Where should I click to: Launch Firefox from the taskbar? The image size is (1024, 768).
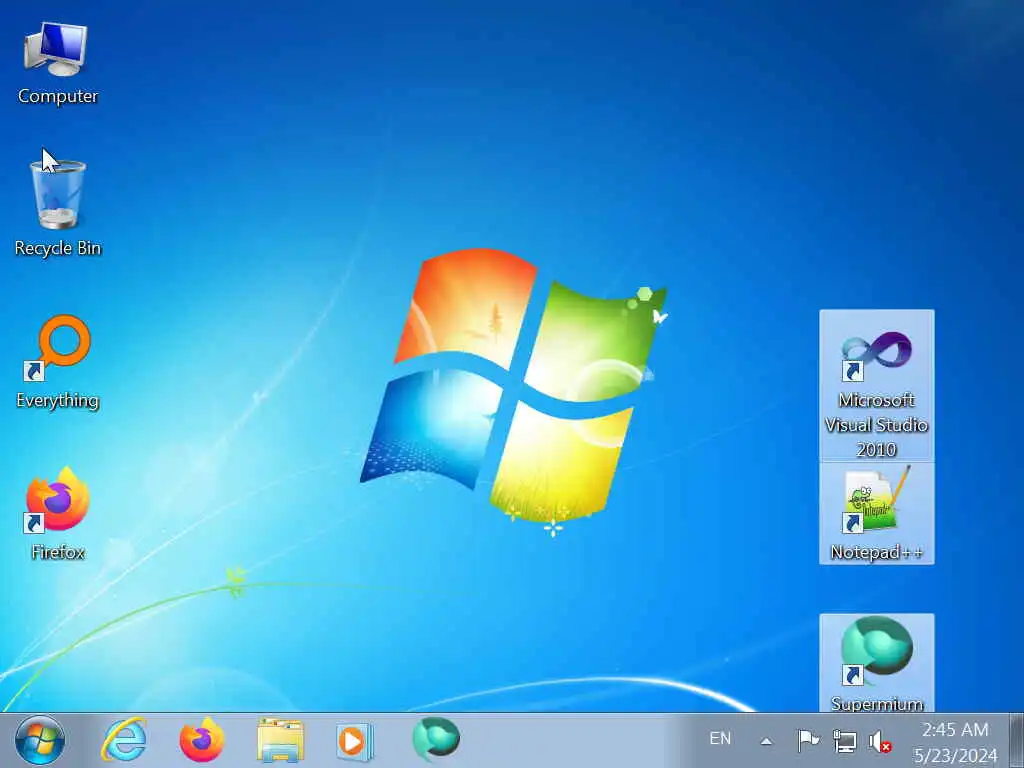pyautogui.click(x=202, y=741)
